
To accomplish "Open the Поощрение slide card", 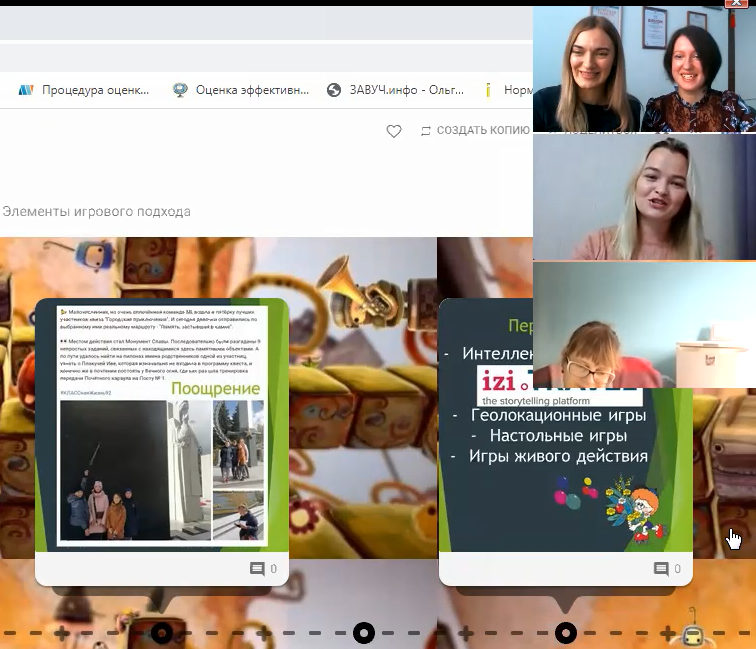I will point(162,425).
